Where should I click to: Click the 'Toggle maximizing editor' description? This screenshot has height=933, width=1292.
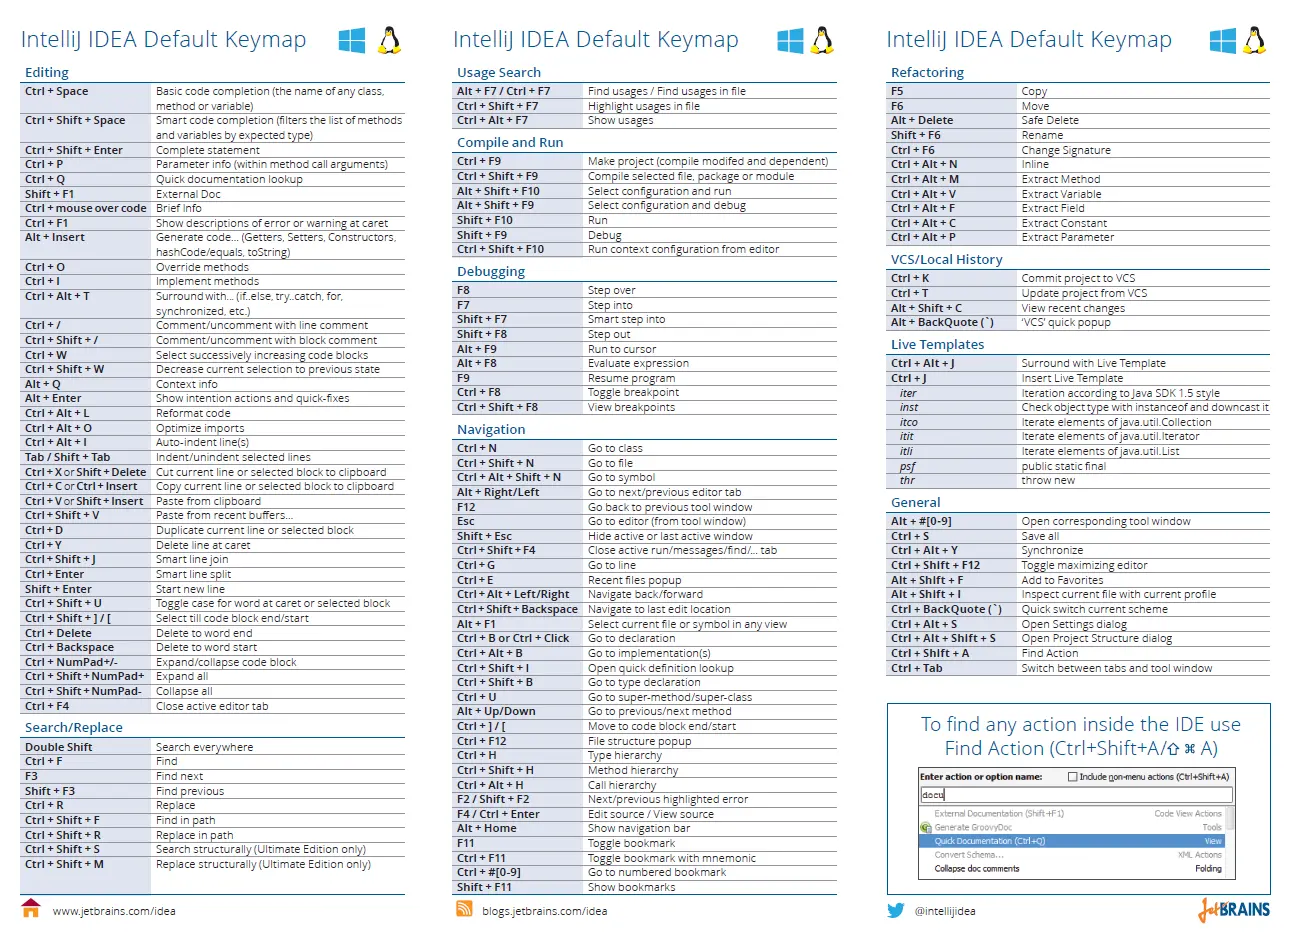click(1084, 566)
